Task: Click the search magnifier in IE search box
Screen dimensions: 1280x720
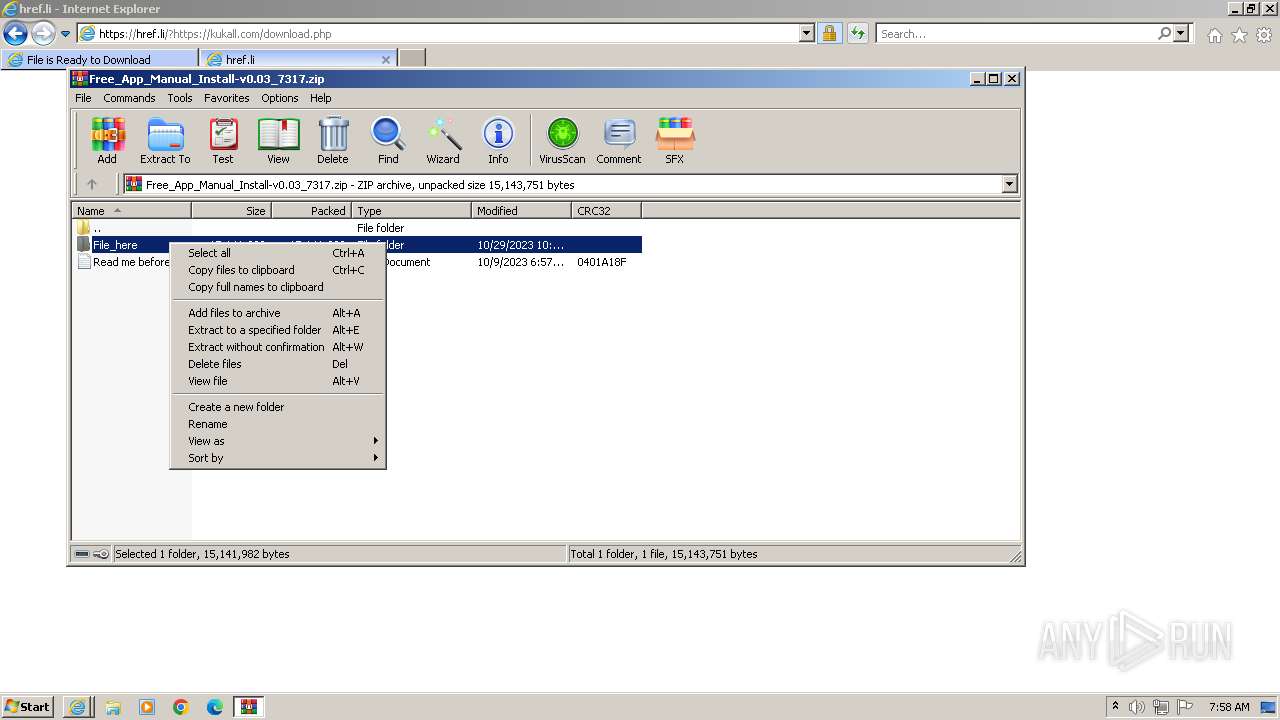Action: tap(1164, 34)
